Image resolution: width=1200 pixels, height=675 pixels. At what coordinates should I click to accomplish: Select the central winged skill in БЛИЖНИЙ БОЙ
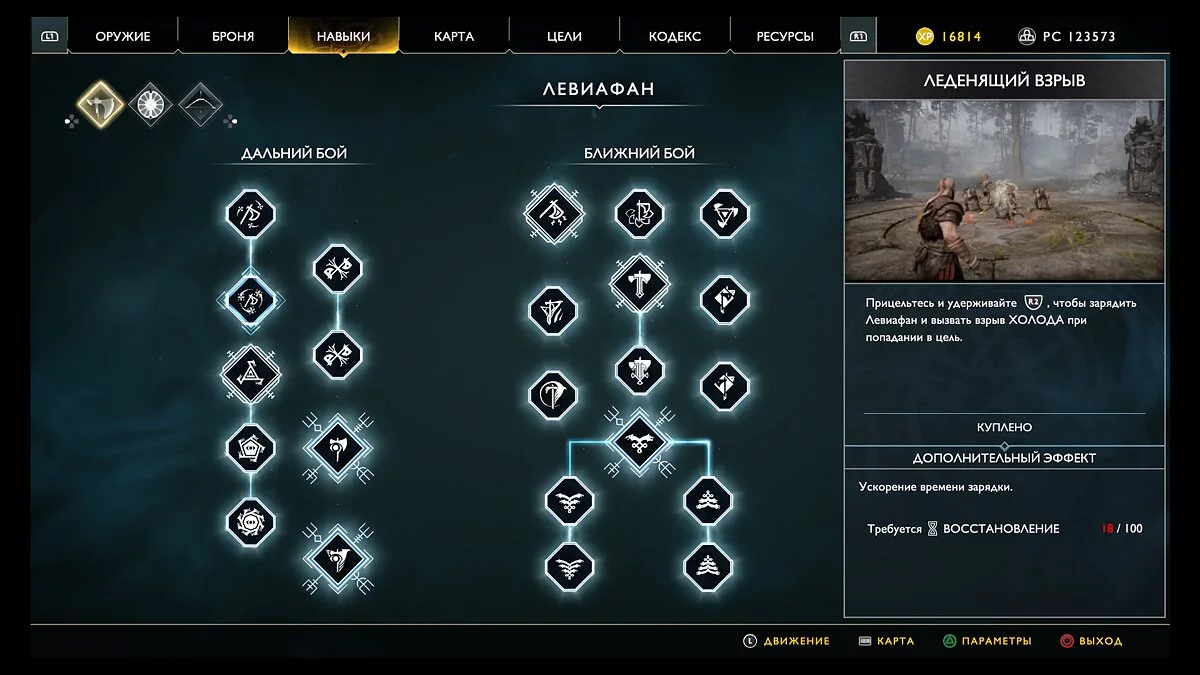pyautogui.click(x=640, y=438)
